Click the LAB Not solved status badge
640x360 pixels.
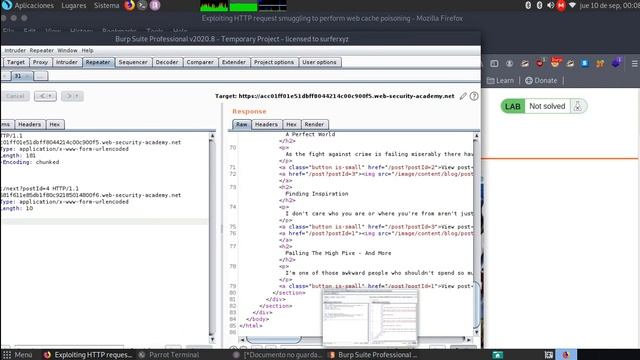(544, 106)
